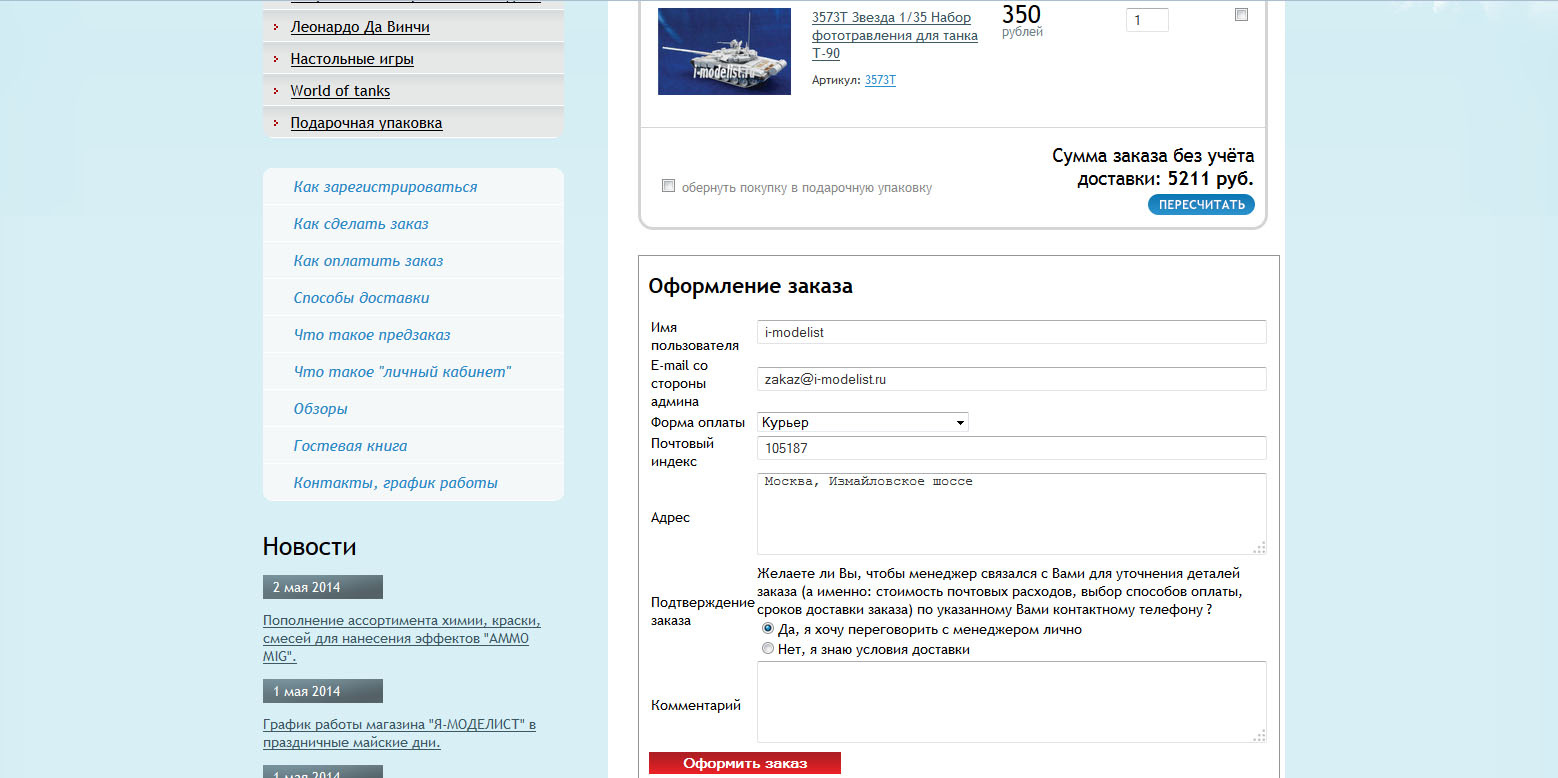1558x778 pixels.
Task: Open Как сделать заказ page
Action: (x=361, y=224)
